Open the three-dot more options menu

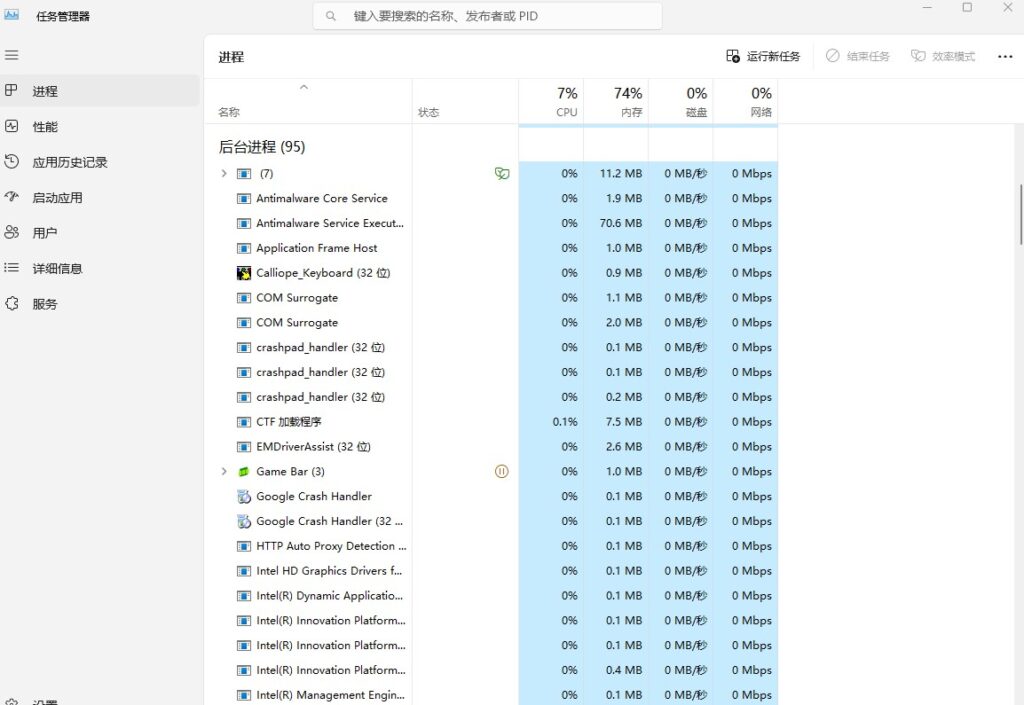click(x=1005, y=57)
